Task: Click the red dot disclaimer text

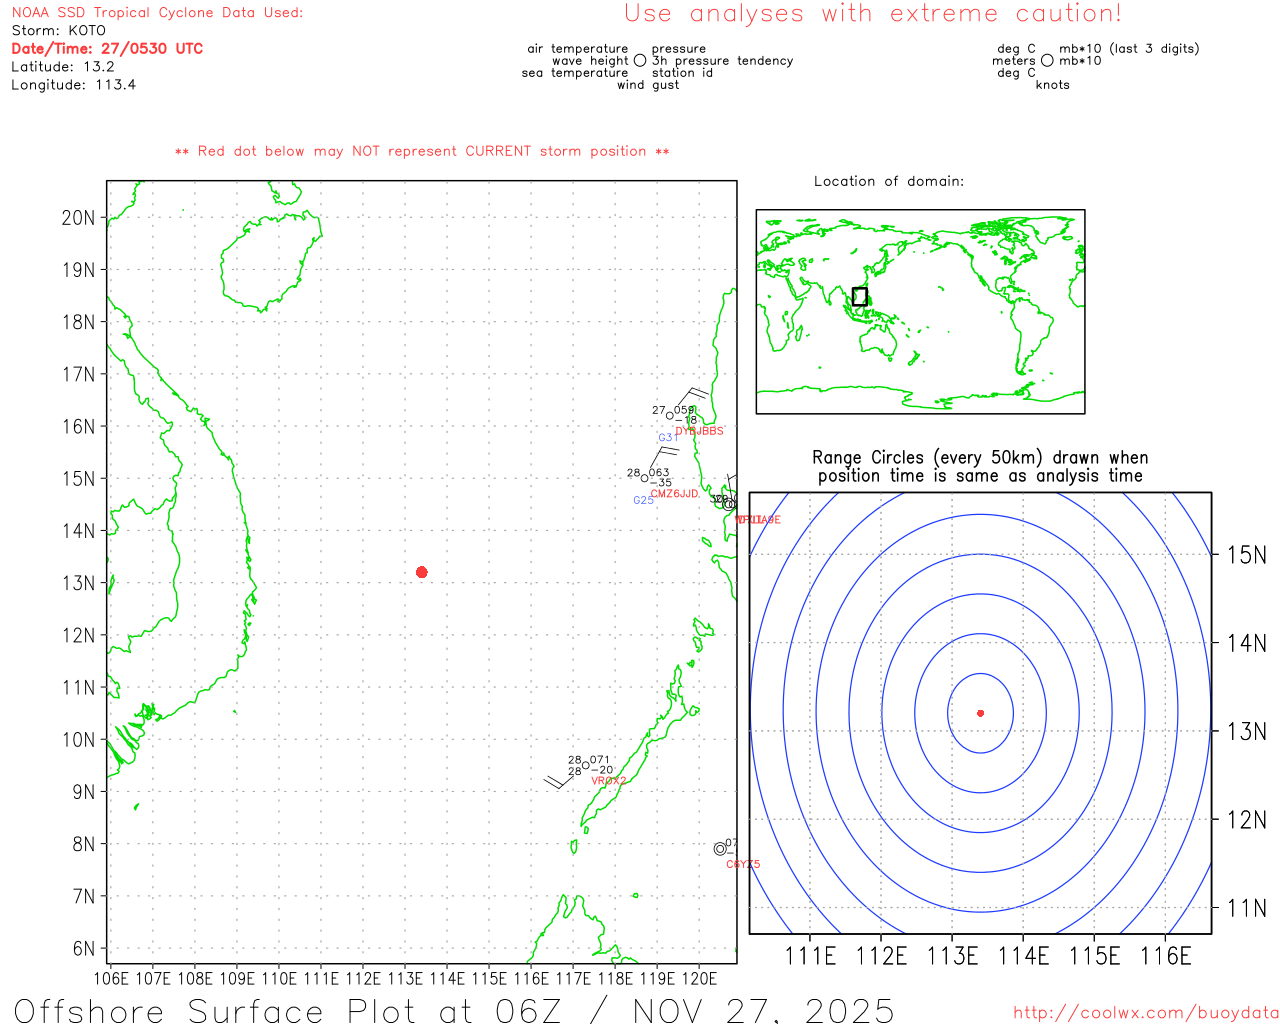Action: click(422, 151)
